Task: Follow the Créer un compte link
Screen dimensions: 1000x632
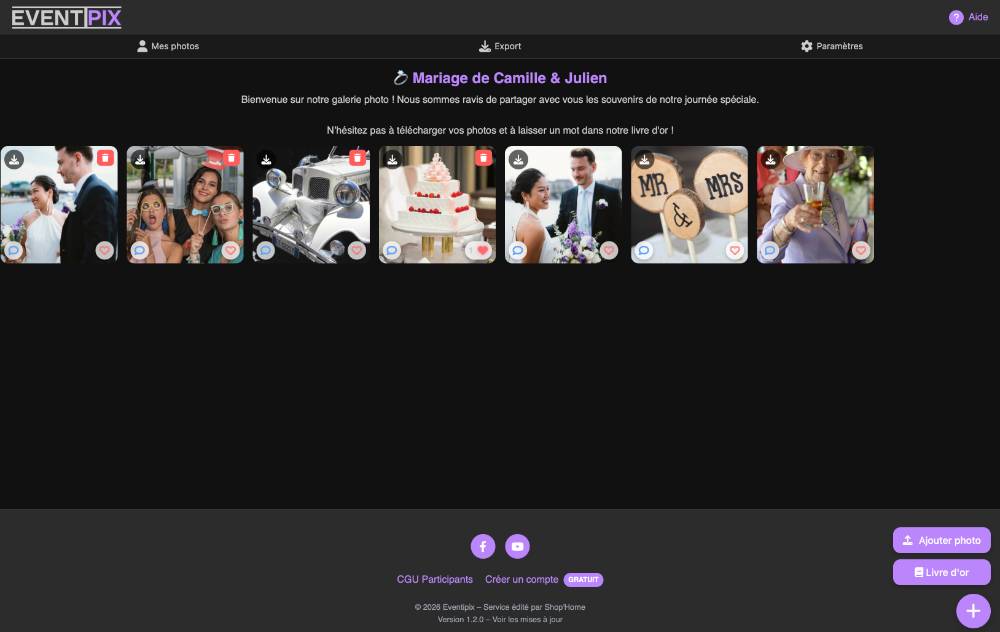Action: tap(521, 580)
